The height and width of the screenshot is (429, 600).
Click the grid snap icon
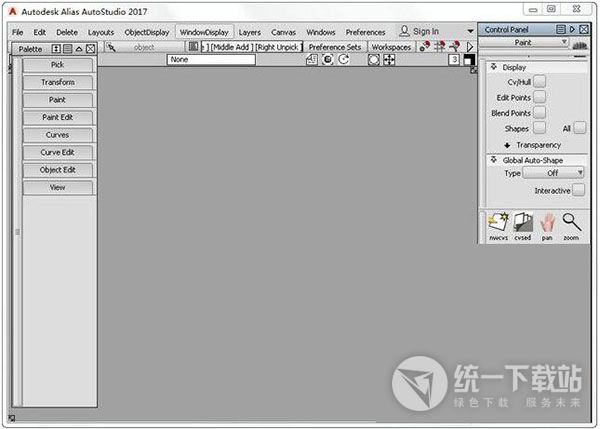[439, 47]
